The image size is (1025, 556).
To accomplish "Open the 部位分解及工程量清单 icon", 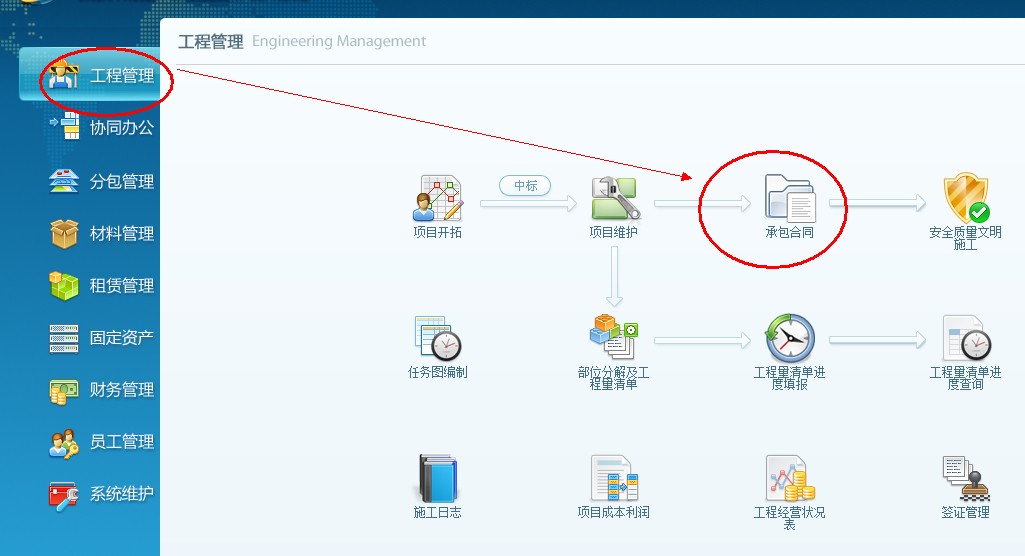I will 614,338.
